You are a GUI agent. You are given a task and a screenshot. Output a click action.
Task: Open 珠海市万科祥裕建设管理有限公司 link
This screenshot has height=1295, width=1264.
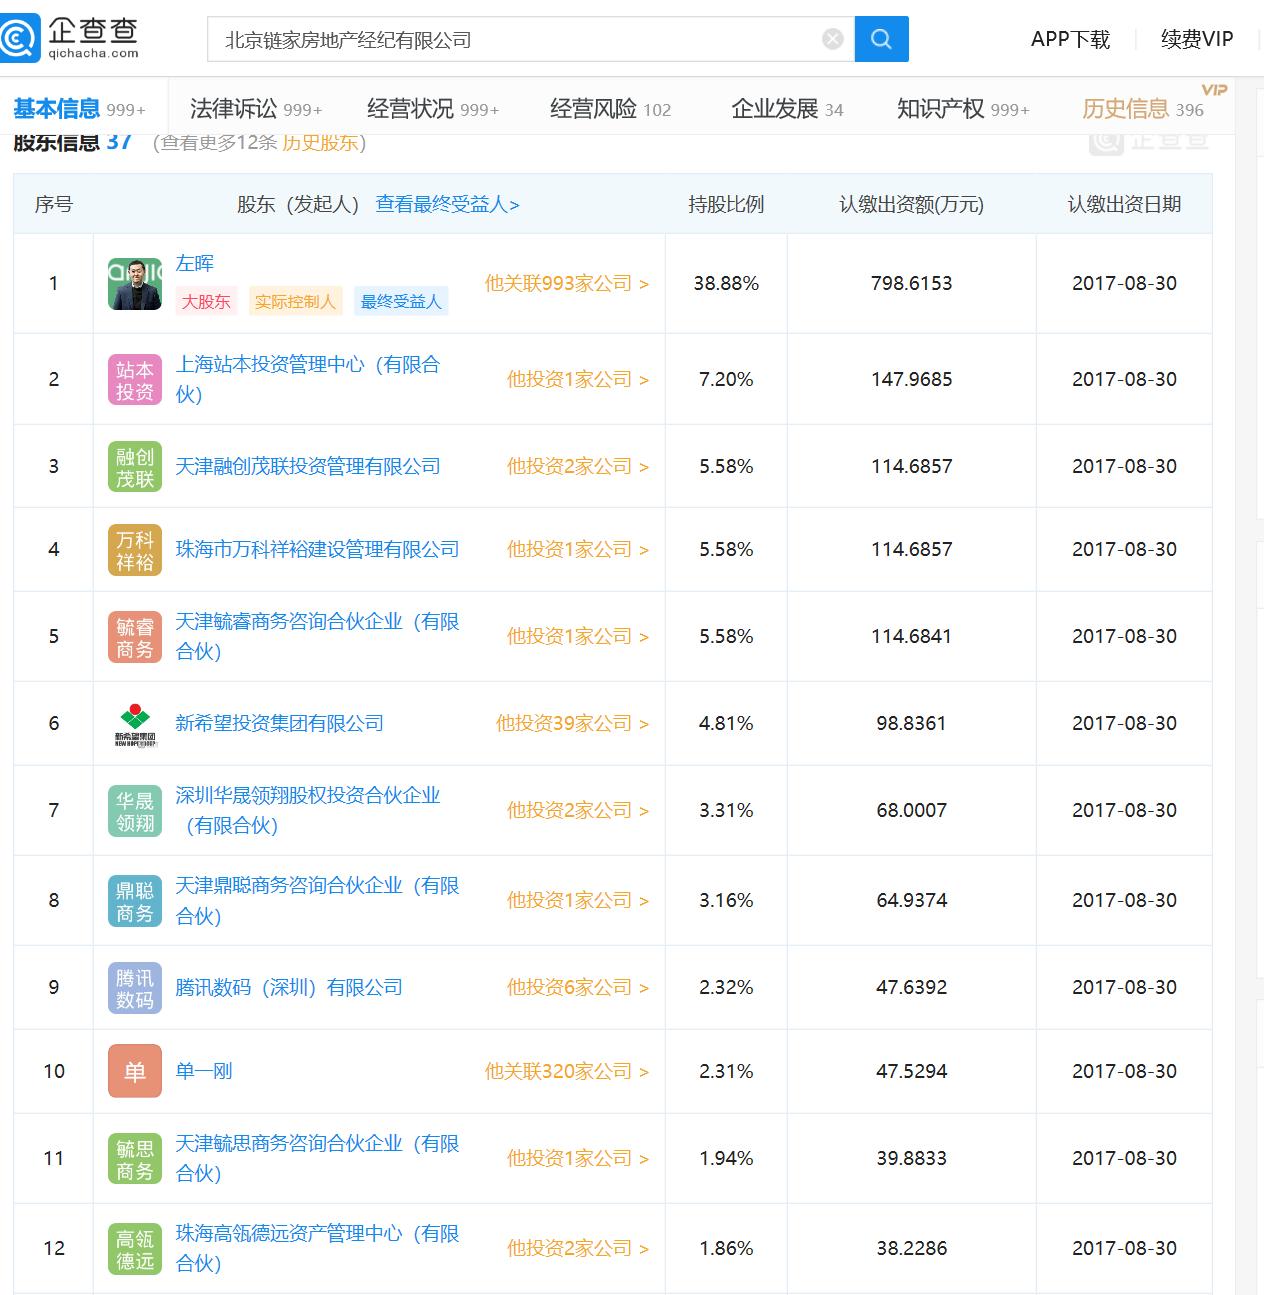pos(318,550)
